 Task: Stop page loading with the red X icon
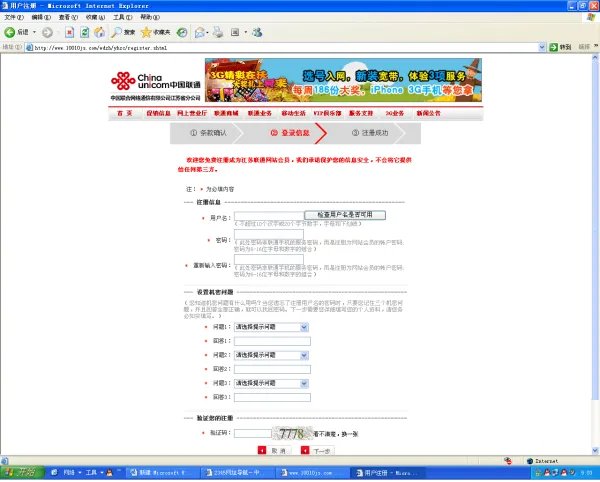[69, 33]
